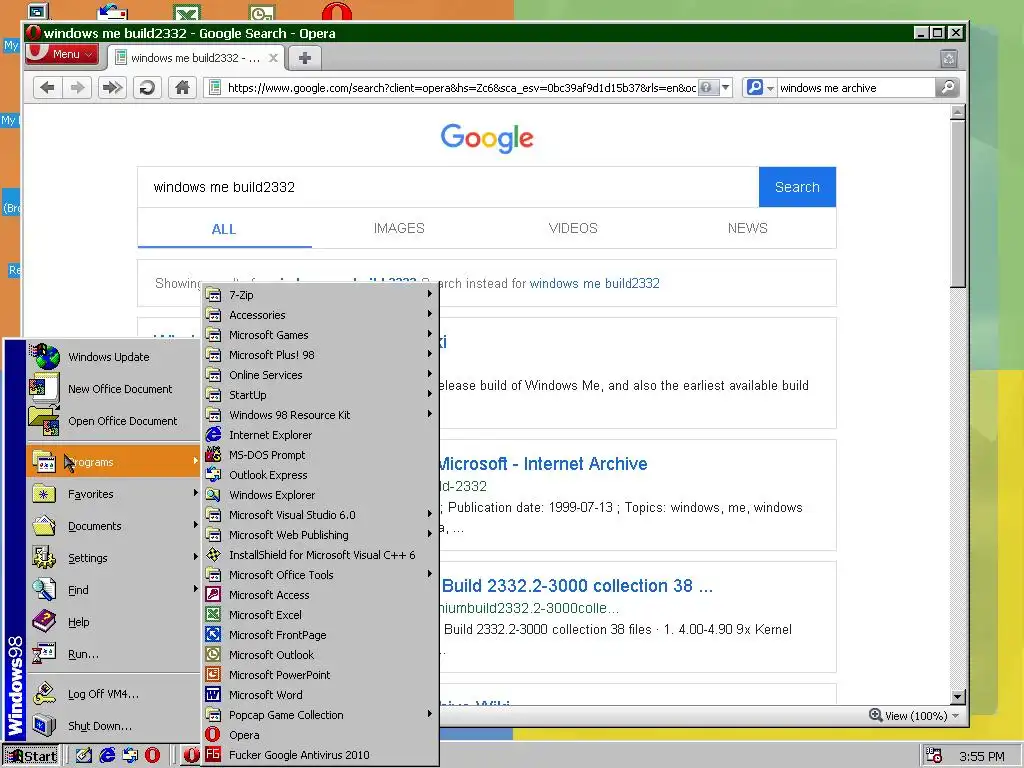Select the ALL results tab
Image resolution: width=1024 pixels, height=768 pixels.
coord(224,229)
